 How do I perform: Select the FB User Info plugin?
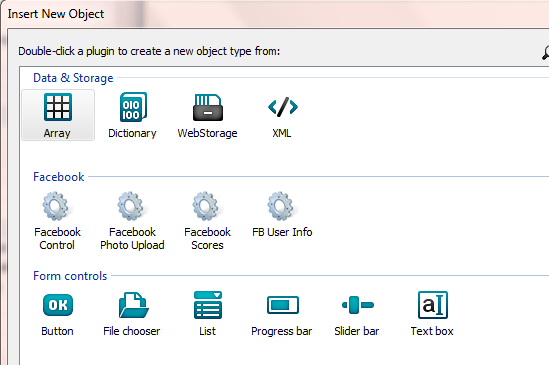click(x=282, y=215)
